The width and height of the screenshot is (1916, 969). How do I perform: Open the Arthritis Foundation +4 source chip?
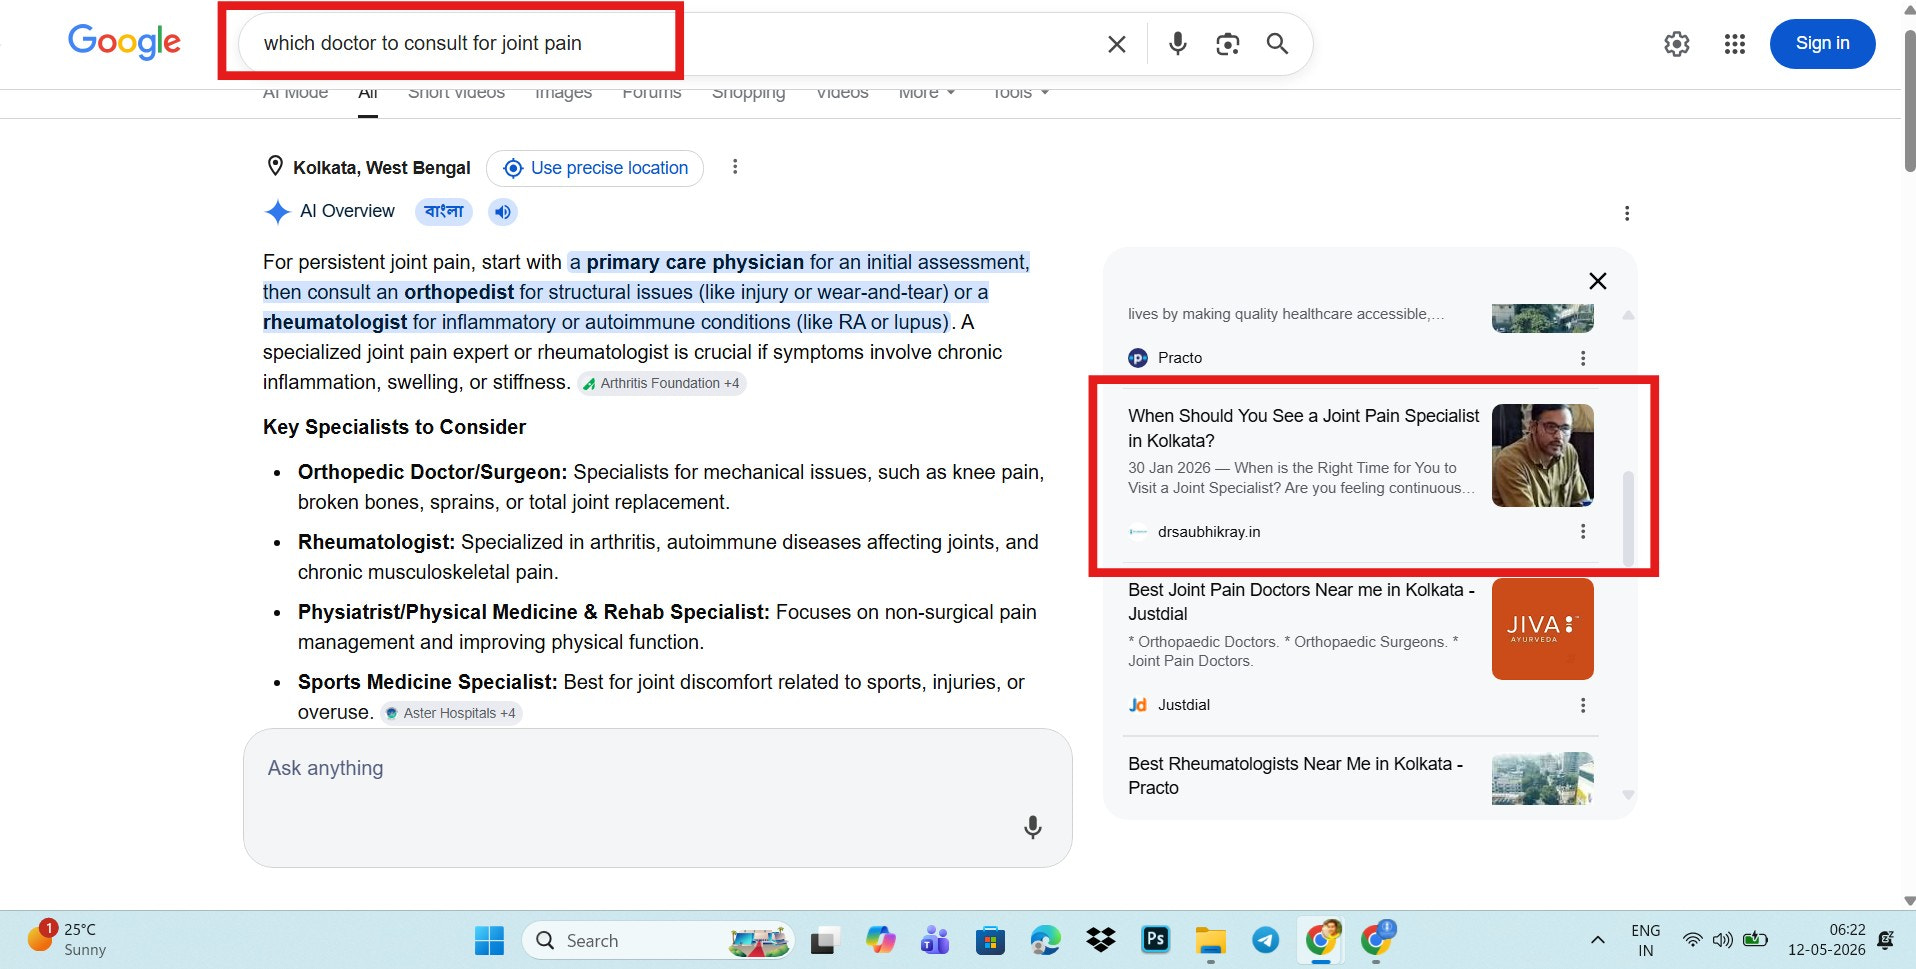click(661, 383)
